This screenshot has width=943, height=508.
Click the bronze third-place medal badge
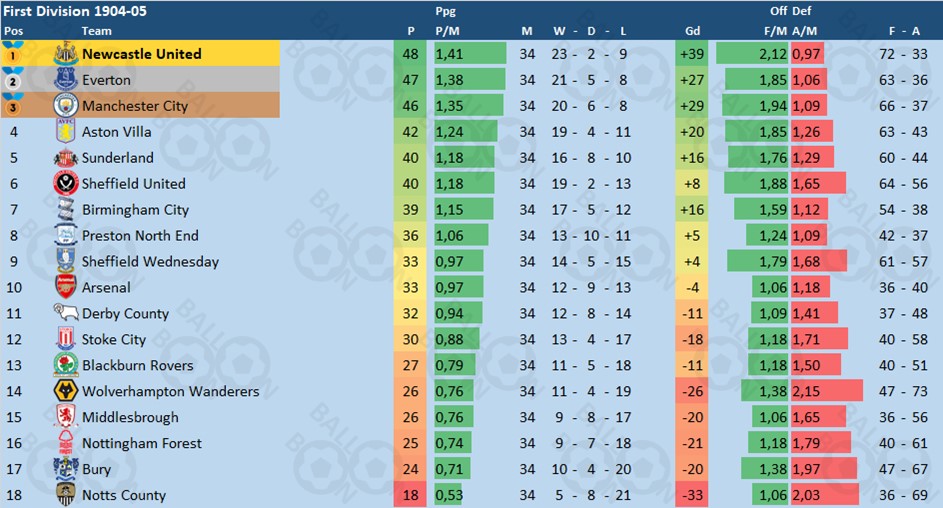14,106
